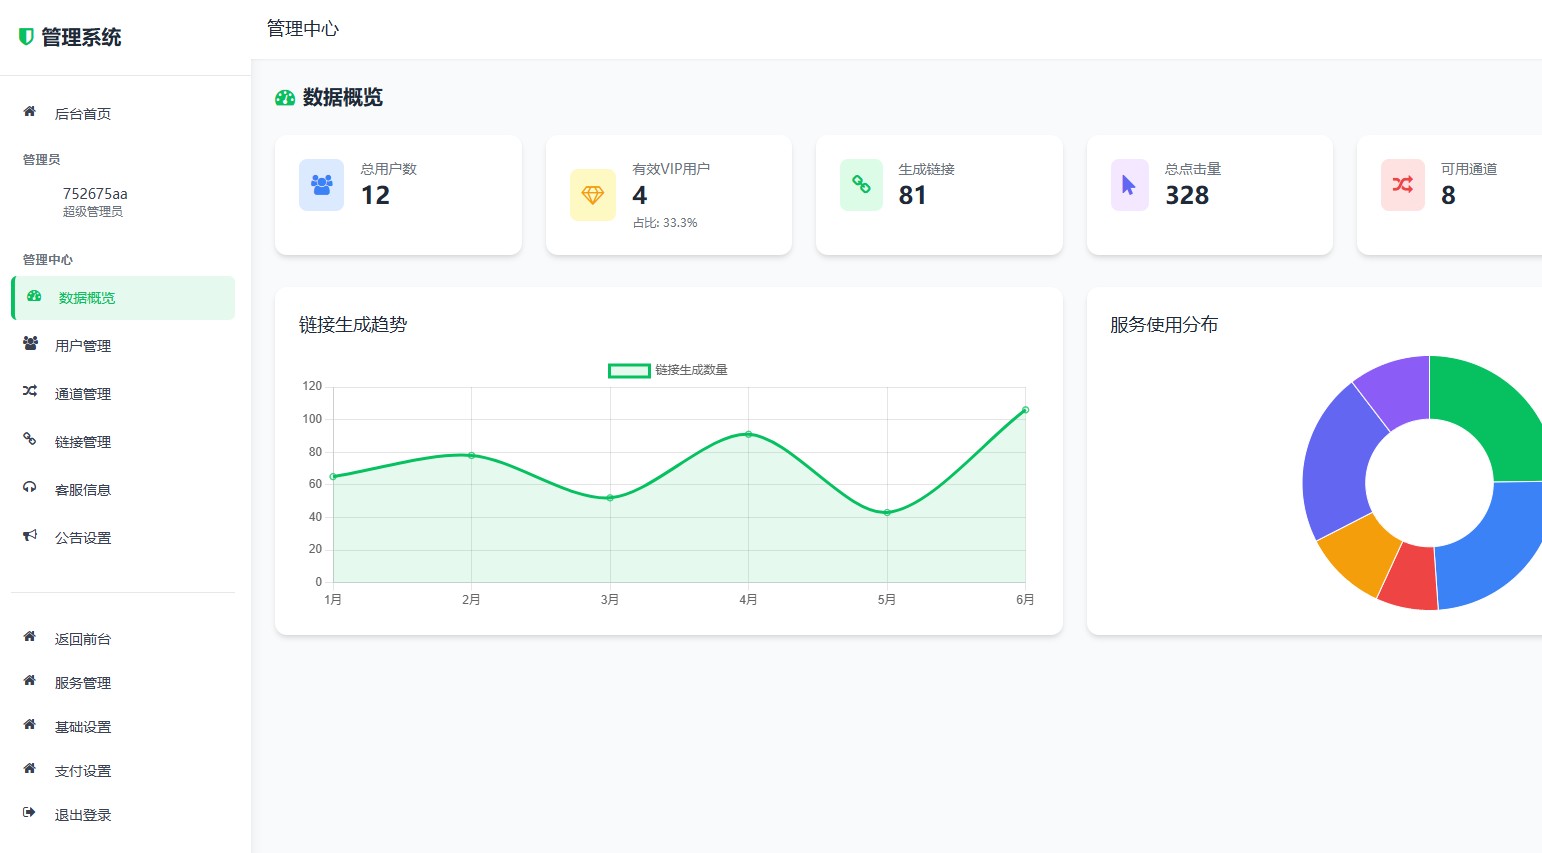Click the cursor icon on 总点击量 card
Image resolution: width=1542 pixels, height=853 pixels.
point(1129,184)
